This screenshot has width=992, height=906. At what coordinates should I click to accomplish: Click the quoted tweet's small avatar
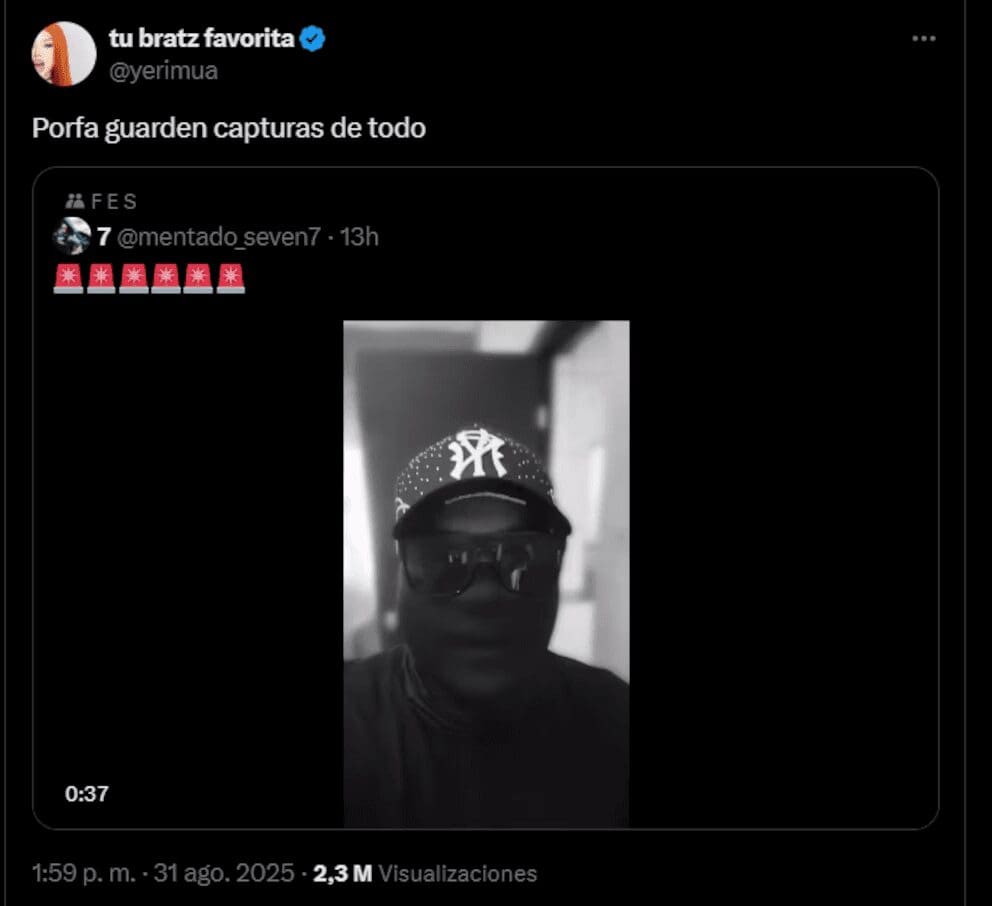pos(72,237)
